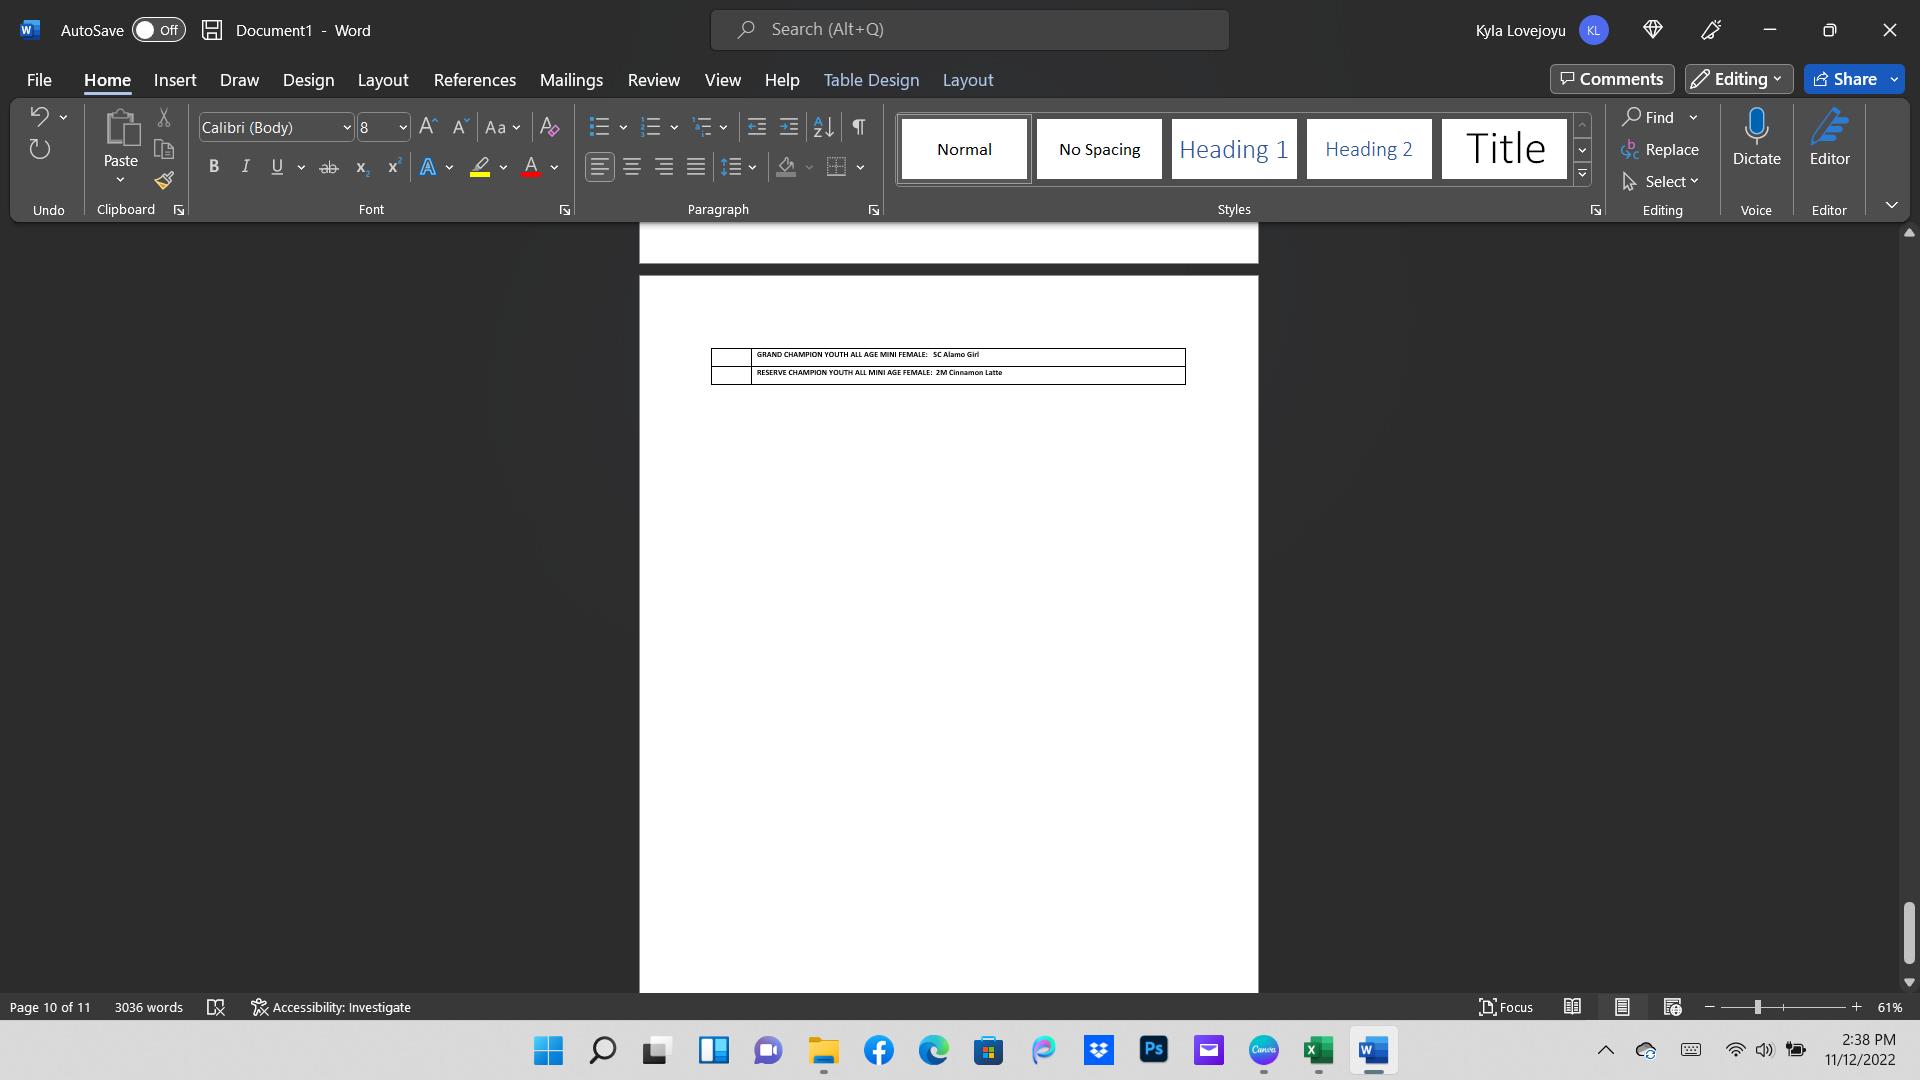Switch to the References tab
Image resolution: width=1920 pixels, height=1080 pixels.
pos(474,80)
